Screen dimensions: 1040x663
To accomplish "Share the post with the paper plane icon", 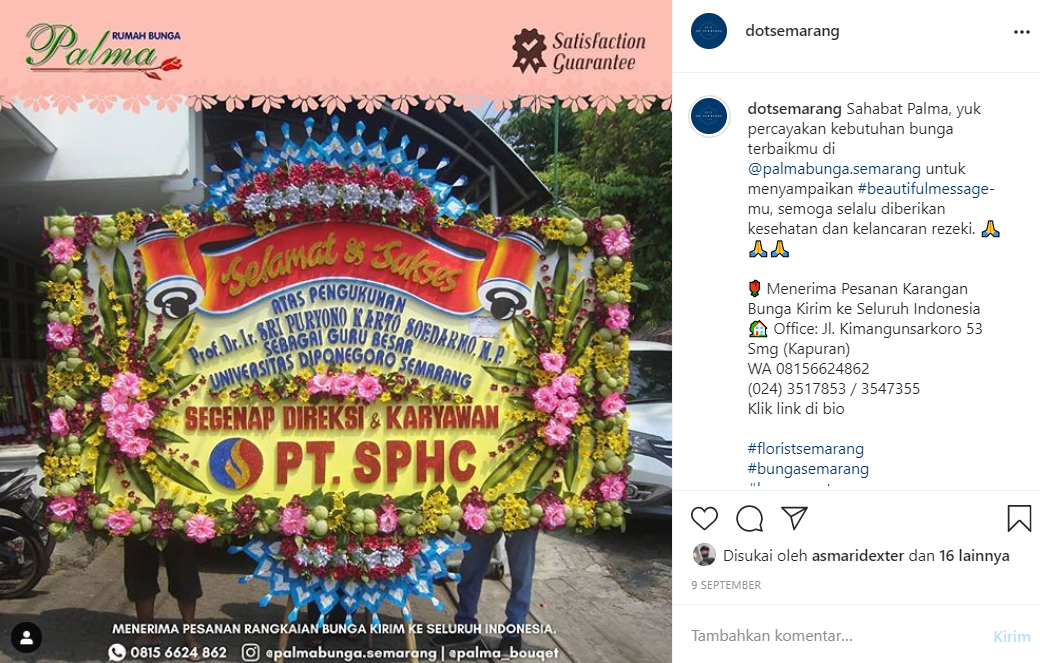I will tap(794, 518).
